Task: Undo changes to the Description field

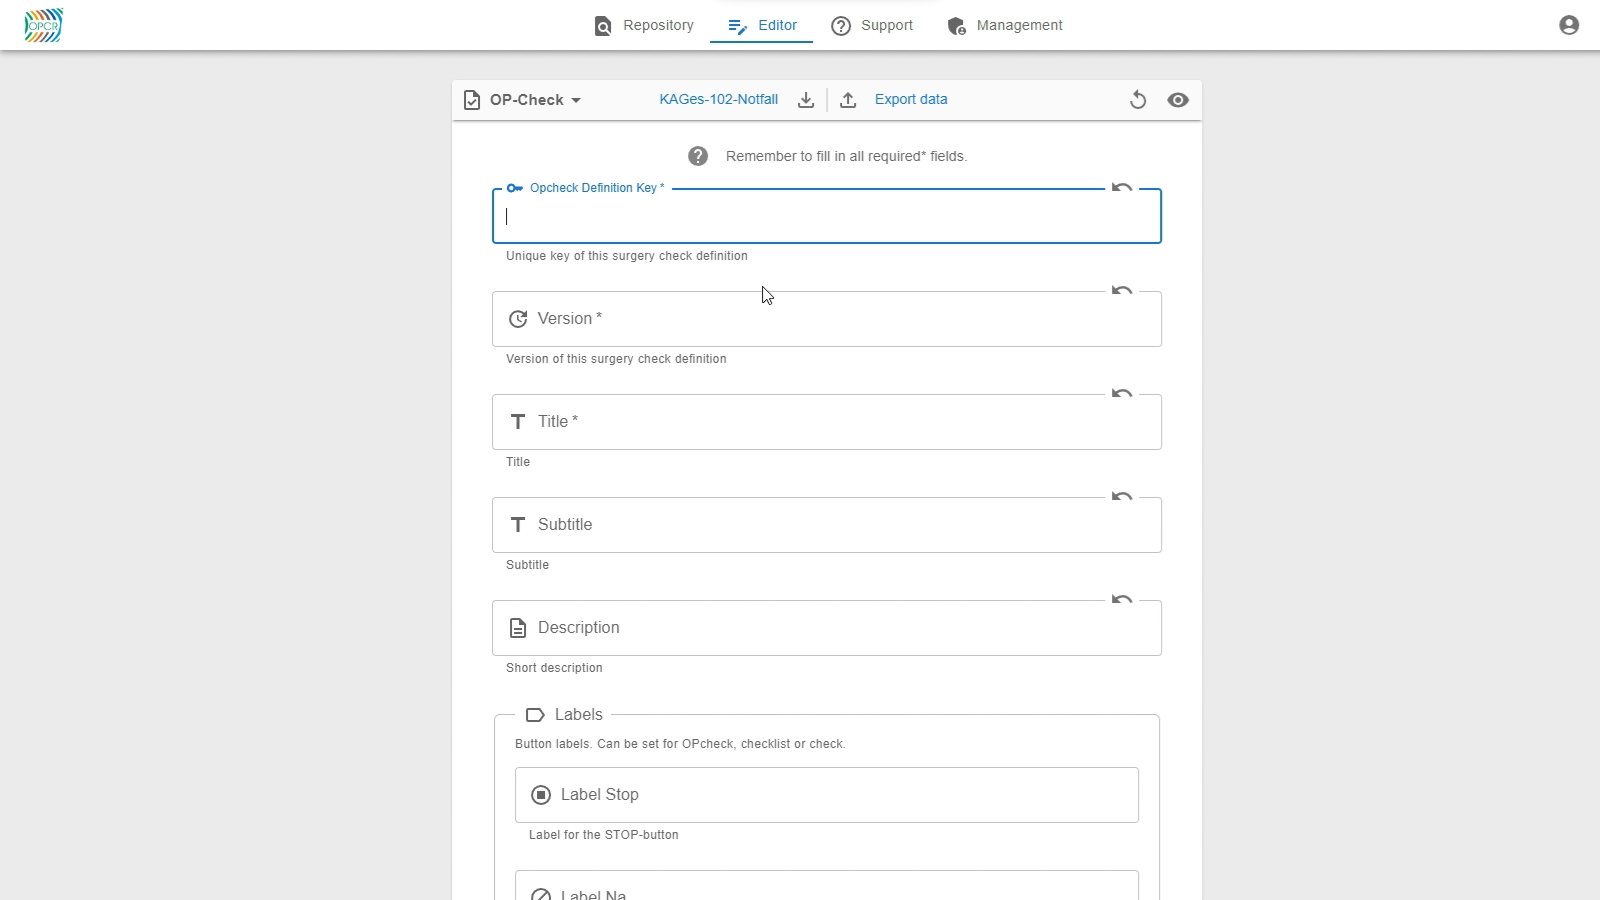Action: coord(1122,600)
